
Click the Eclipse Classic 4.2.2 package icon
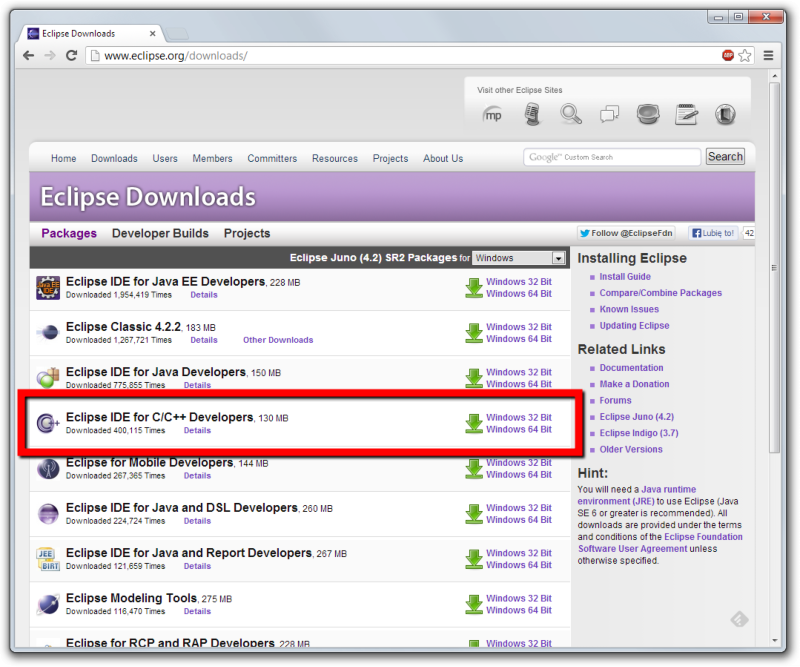(48, 333)
